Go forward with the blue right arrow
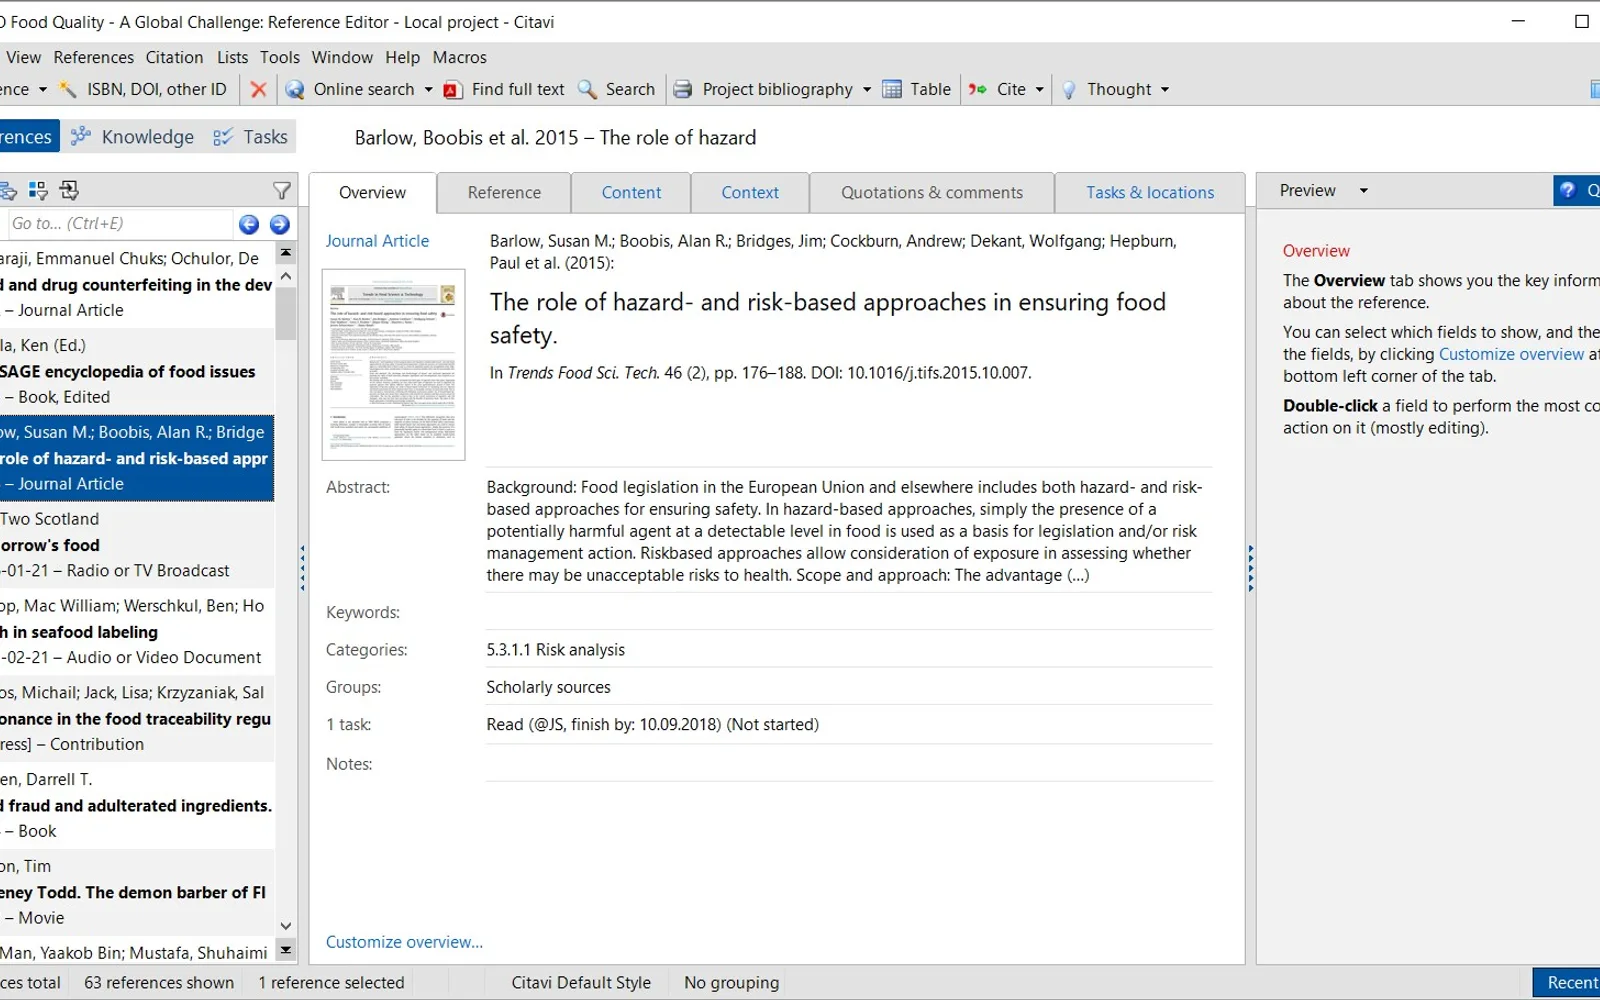This screenshot has width=1600, height=1000. [280, 224]
